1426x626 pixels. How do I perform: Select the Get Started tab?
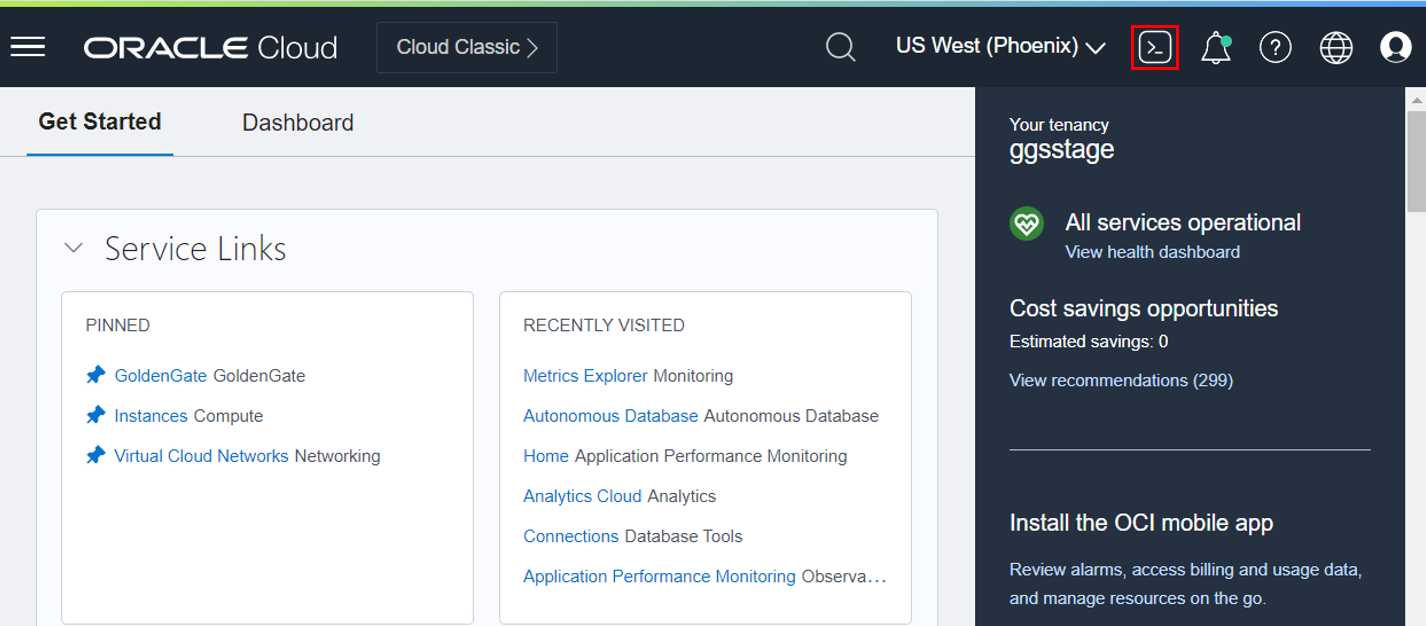click(99, 121)
